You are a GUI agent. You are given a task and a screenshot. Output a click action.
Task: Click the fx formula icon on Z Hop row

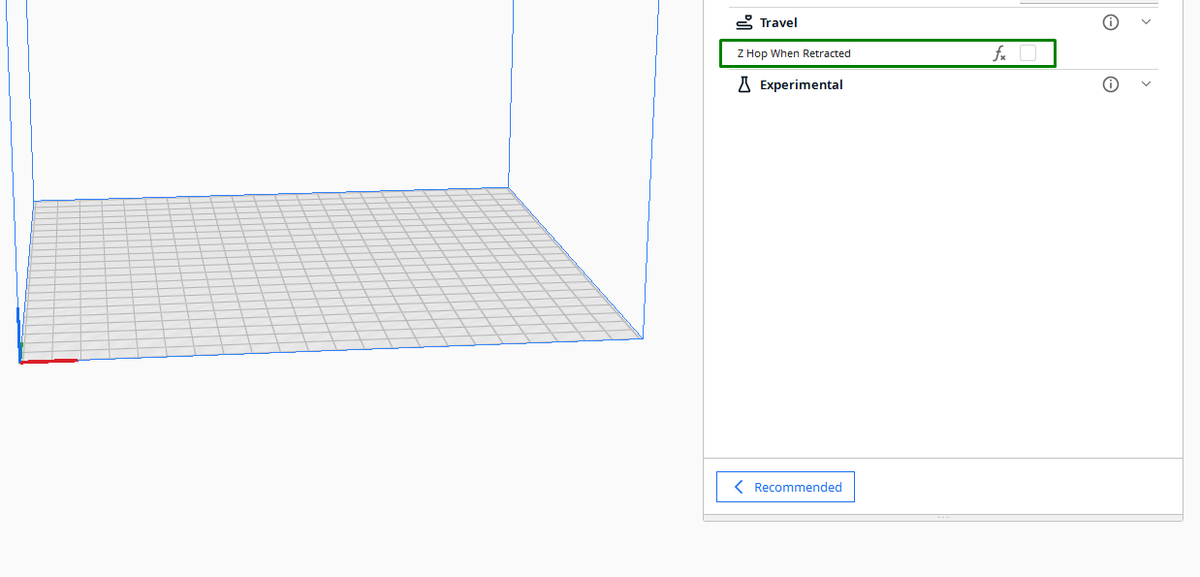point(999,53)
